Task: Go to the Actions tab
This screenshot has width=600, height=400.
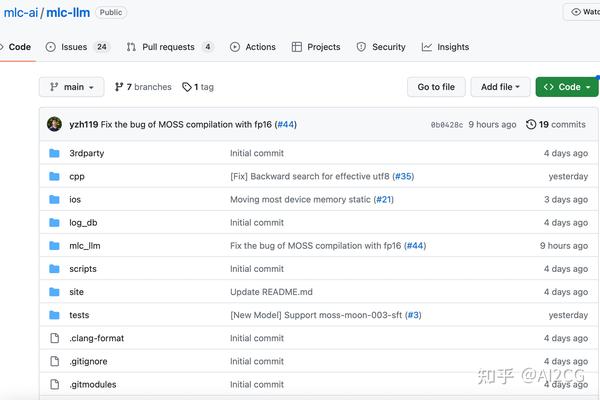Action: click(253, 47)
